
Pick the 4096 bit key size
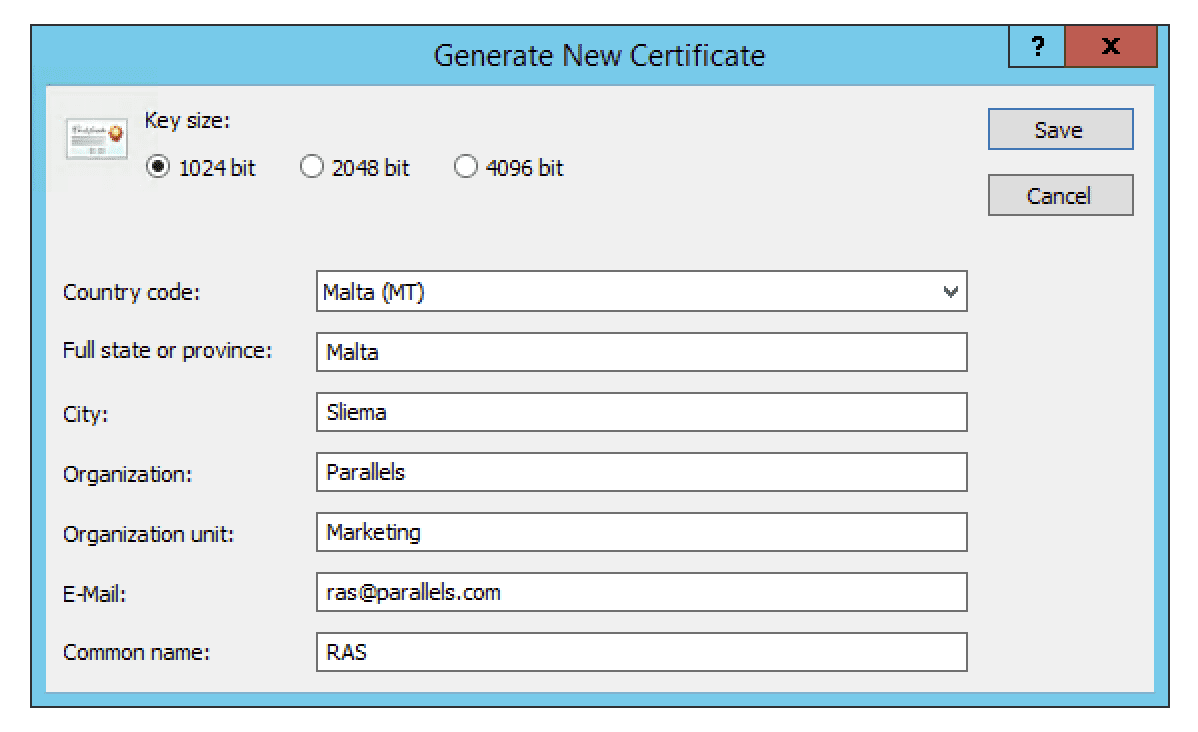(466, 168)
